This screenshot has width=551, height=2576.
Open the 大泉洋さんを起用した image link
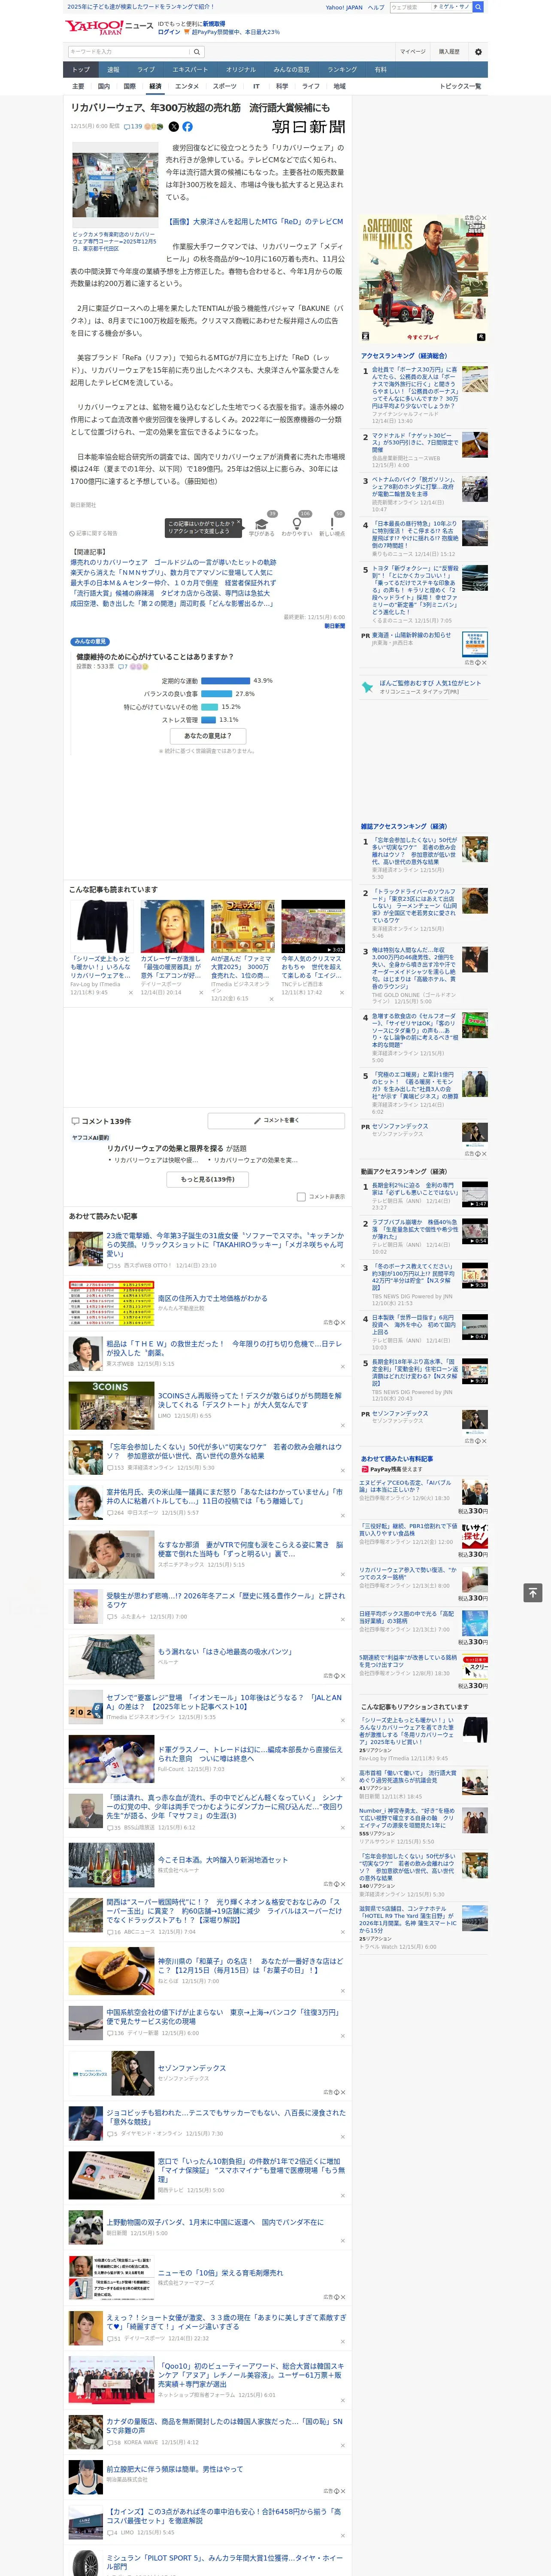(x=255, y=222)
